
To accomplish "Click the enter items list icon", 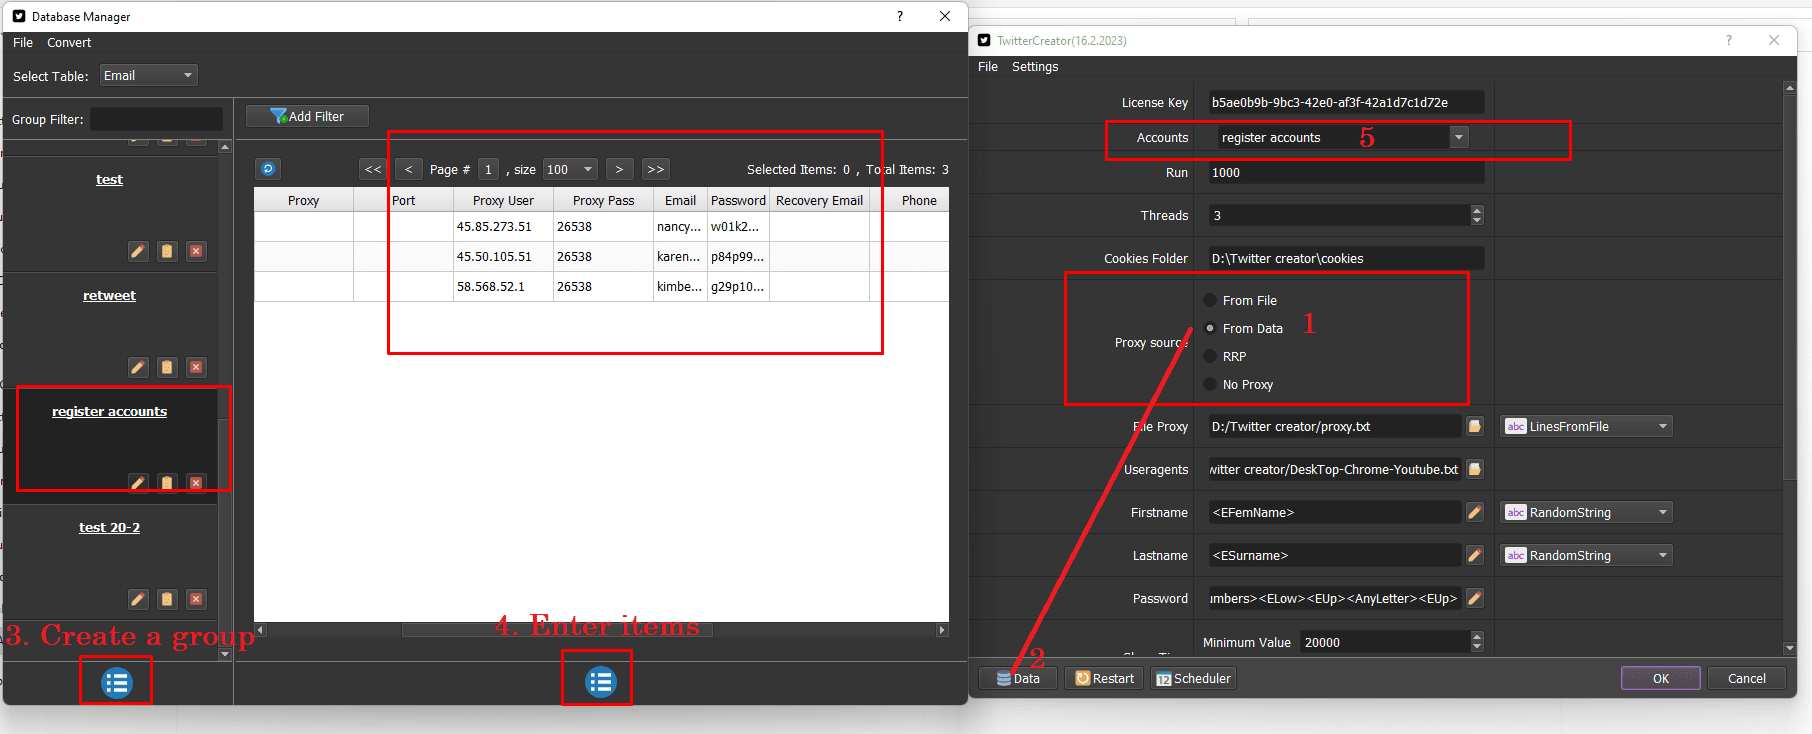I will tap(600, 682).
